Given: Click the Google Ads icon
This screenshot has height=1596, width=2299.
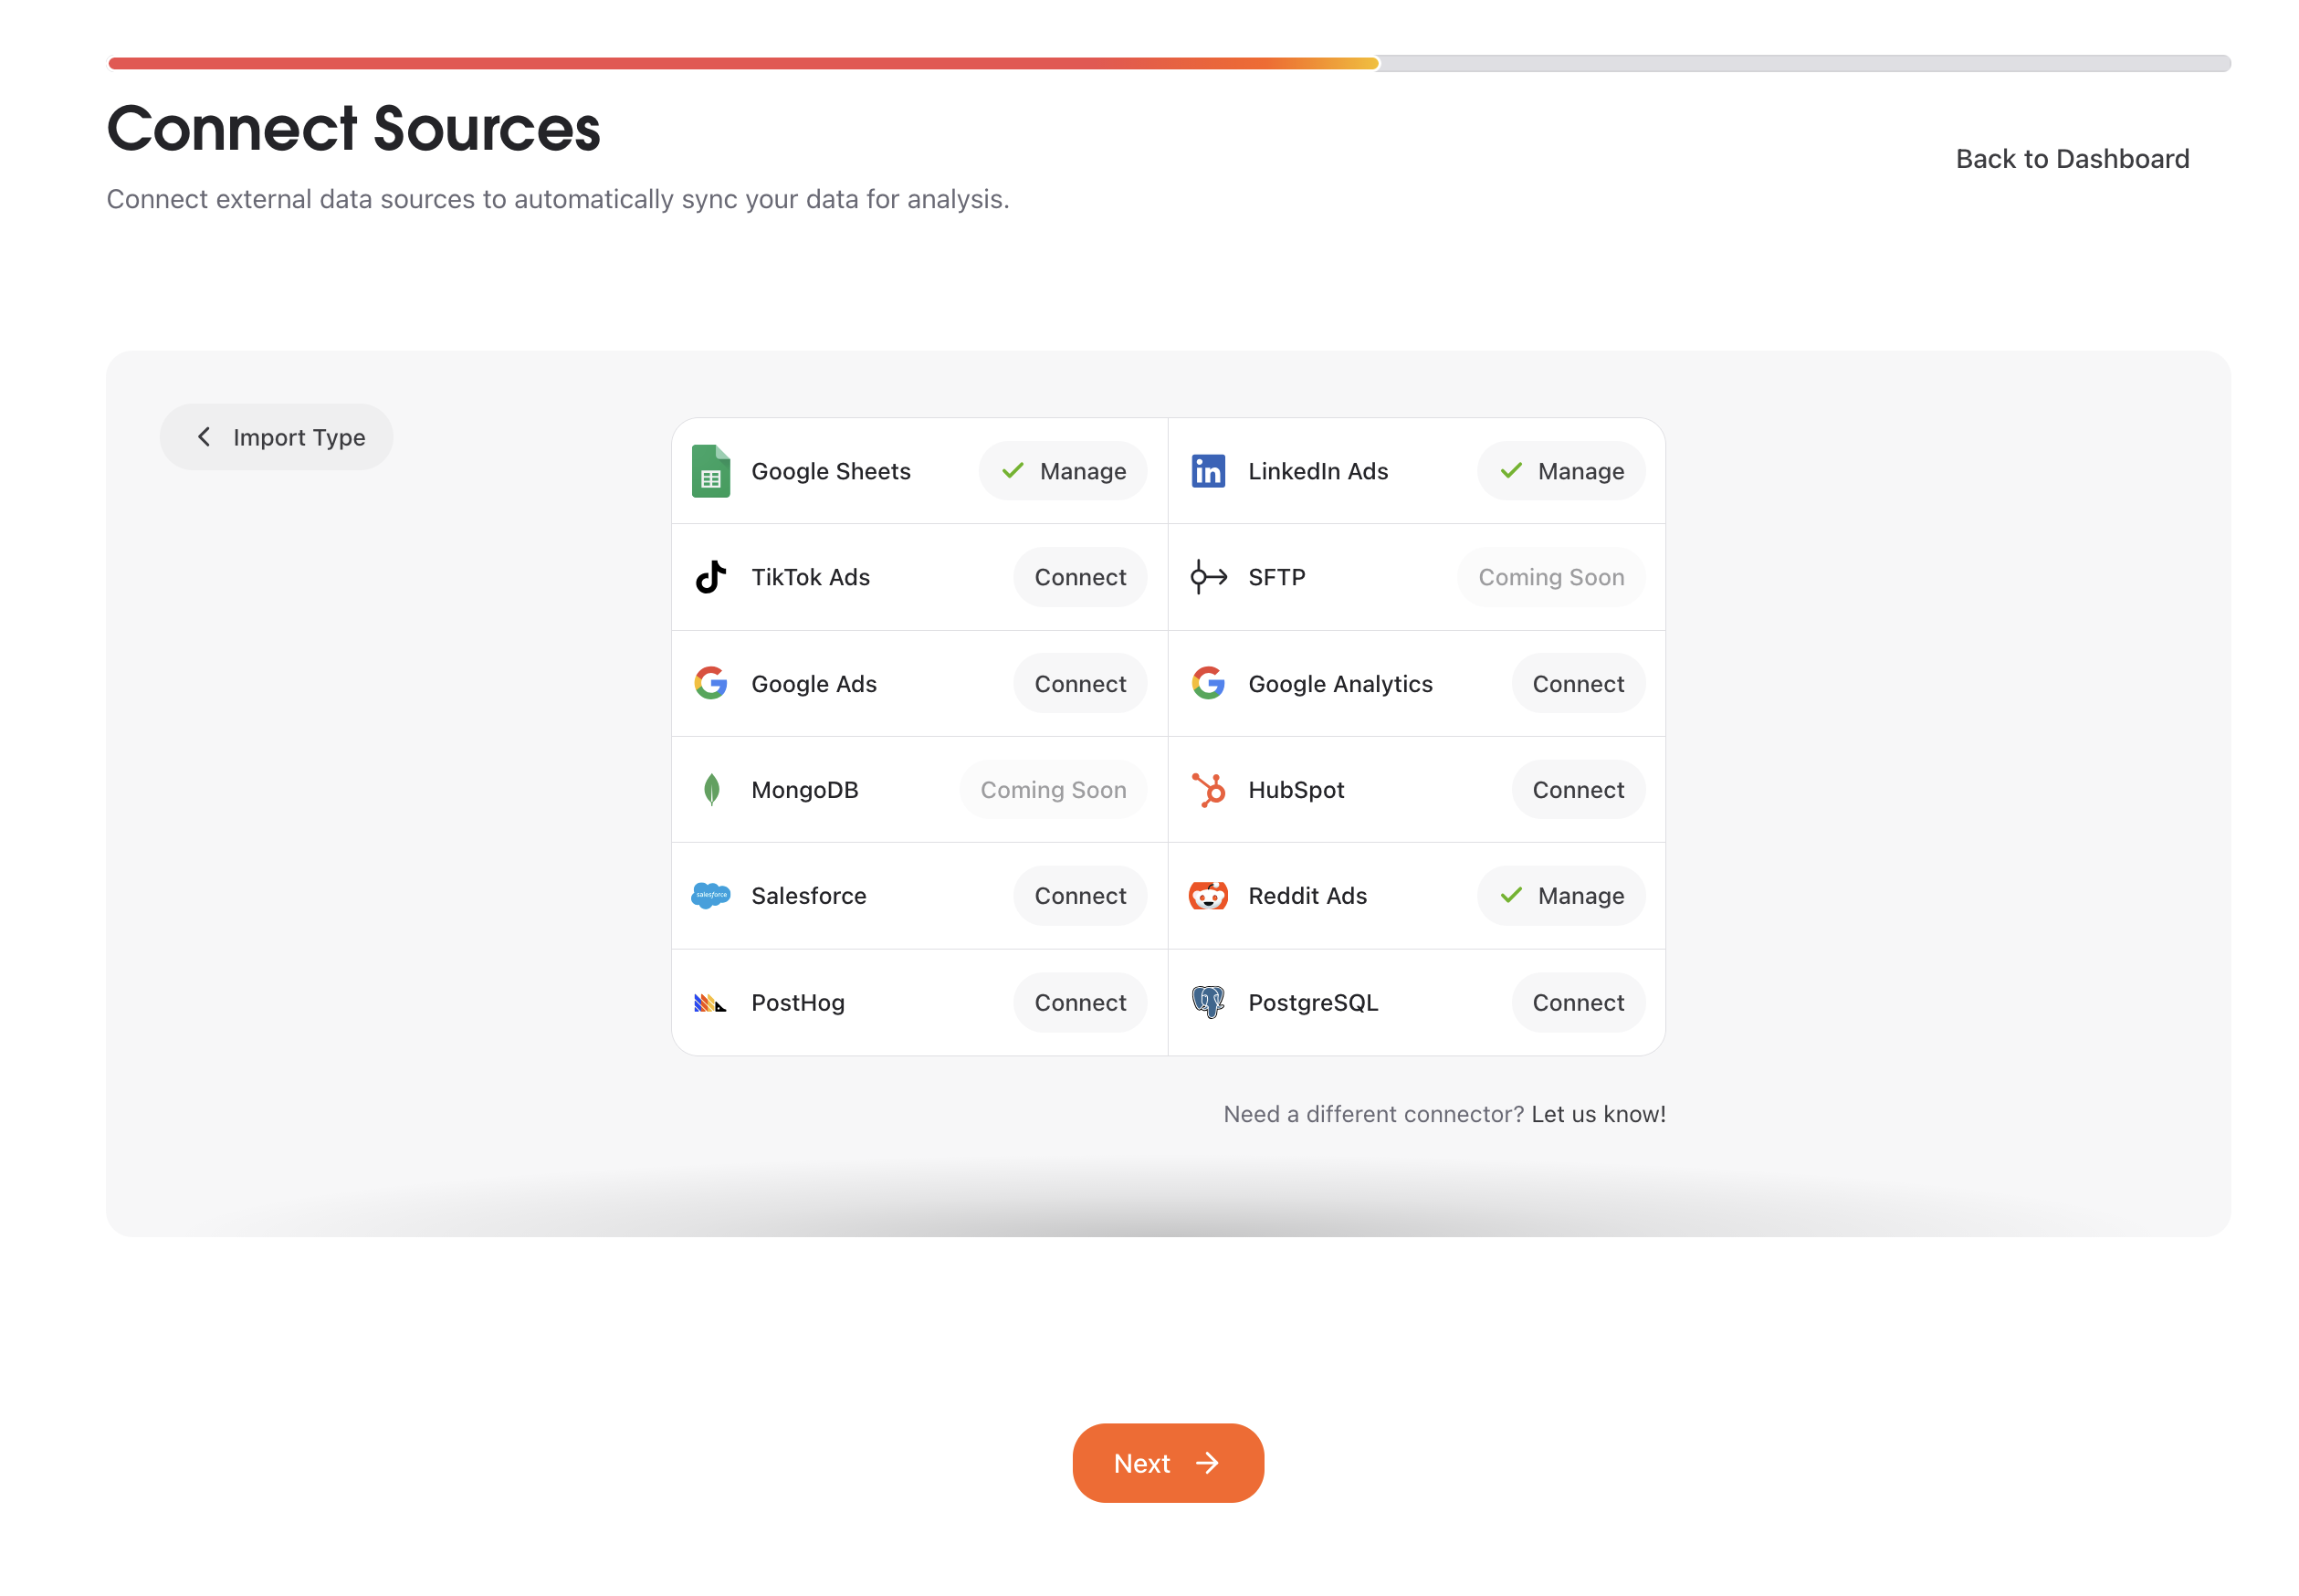Looking at the screenshot, I should 711,684.
